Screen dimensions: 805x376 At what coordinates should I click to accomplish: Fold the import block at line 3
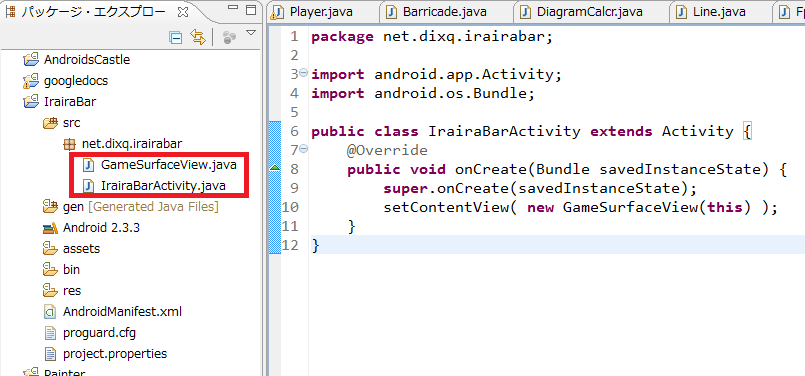[303, 74]
